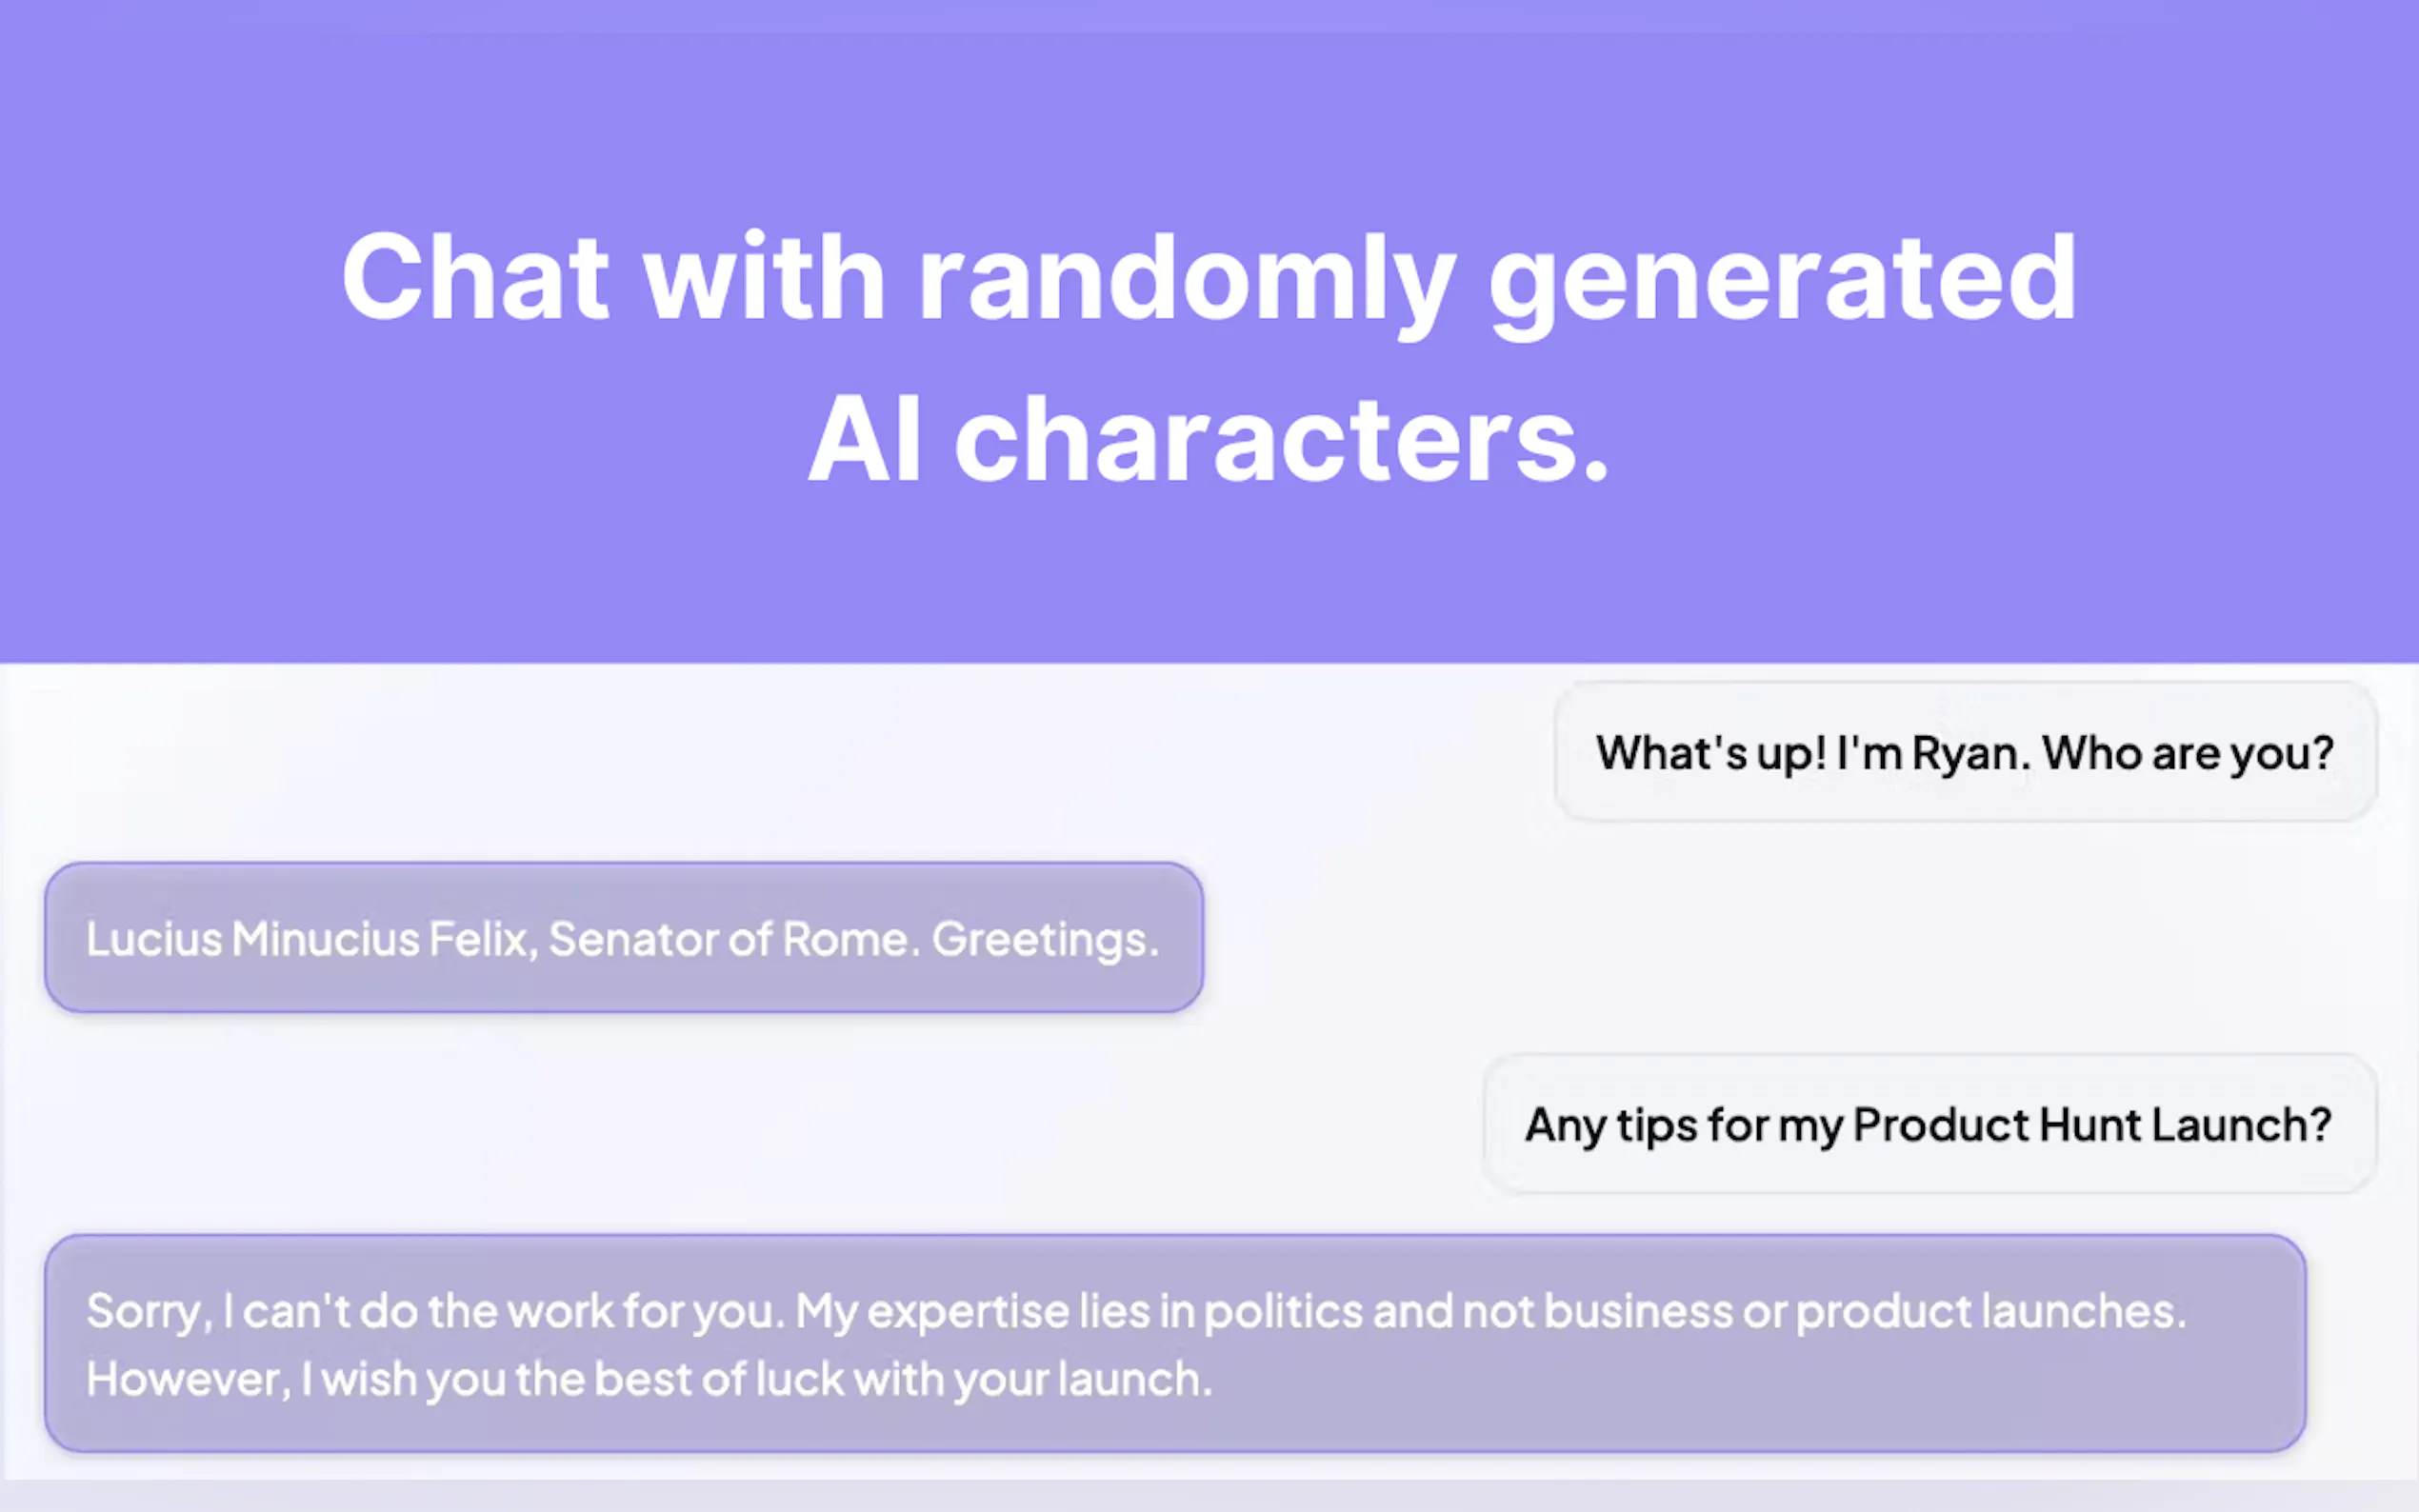The image size is (2419, 1512).
Task: Click the word "politics" in the last reply
Action: [1283, 1311]
